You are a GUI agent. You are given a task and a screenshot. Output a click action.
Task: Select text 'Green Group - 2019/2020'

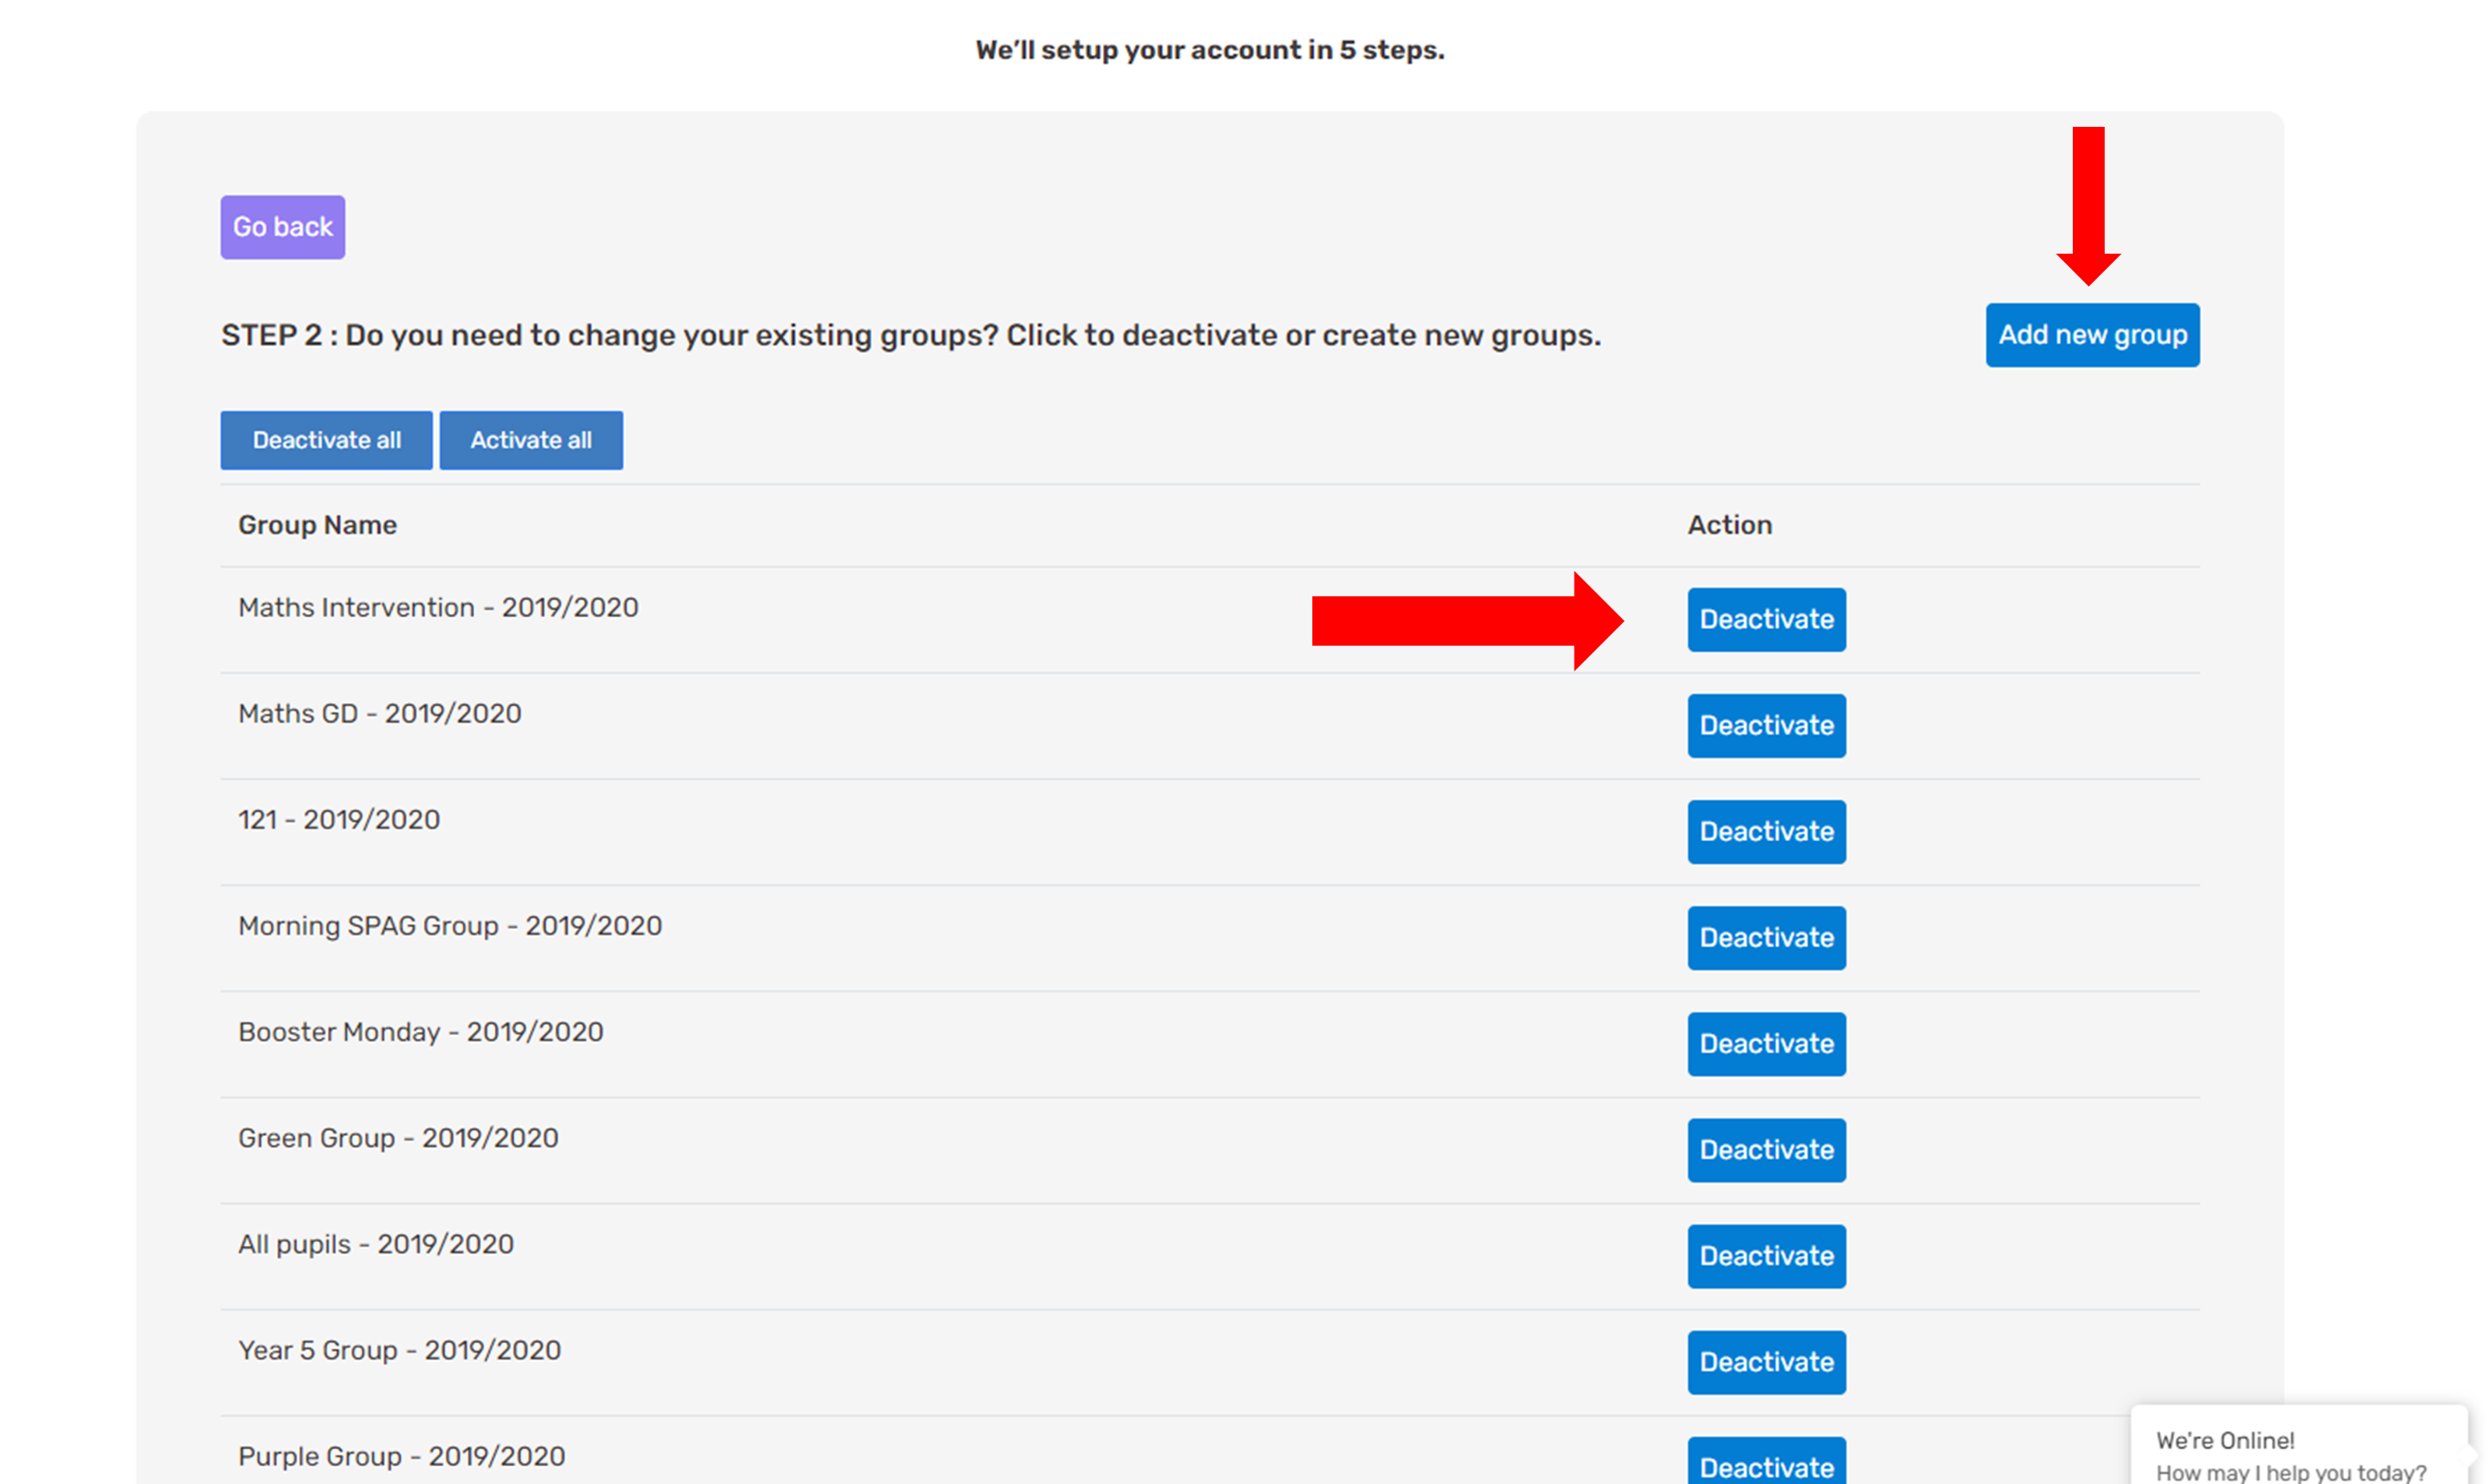click(398, 1138)
